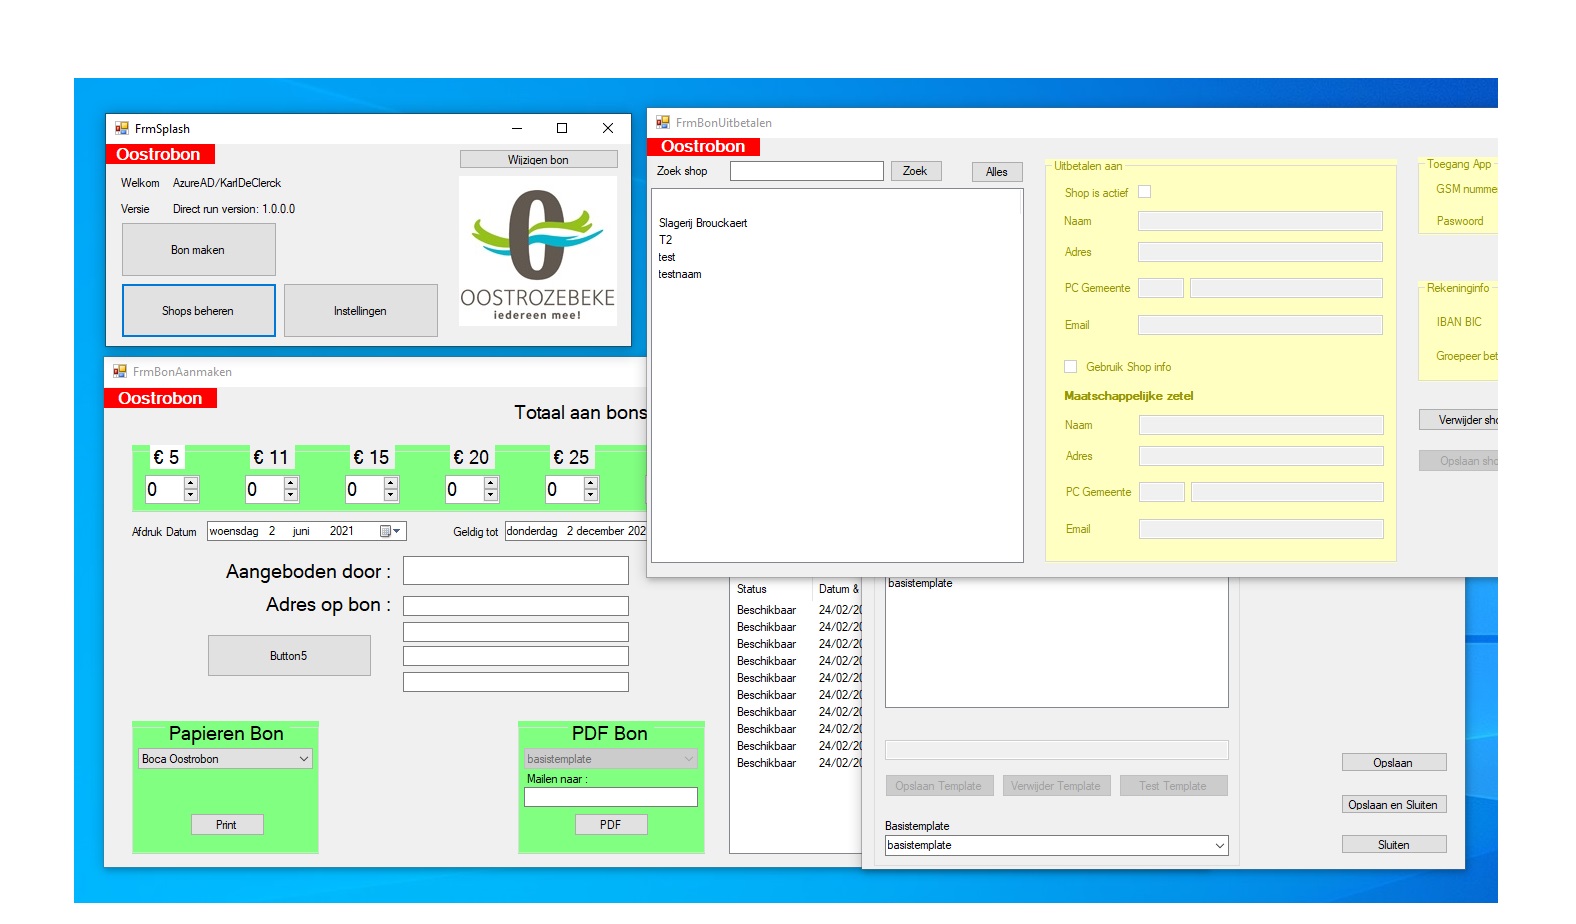The image size is (1576, 924).
Task: Click the 'Opslaan en Sluiten' button
Action: (1393, 805)
